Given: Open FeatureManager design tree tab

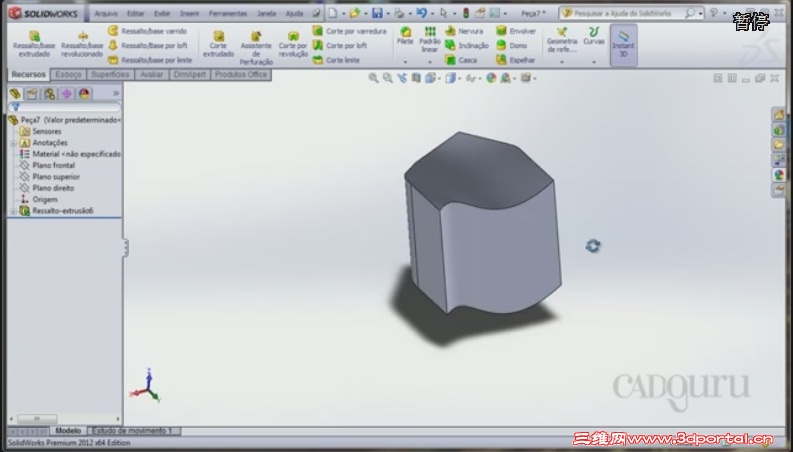Looking at the screenshot, I should (x=15, y=94).
